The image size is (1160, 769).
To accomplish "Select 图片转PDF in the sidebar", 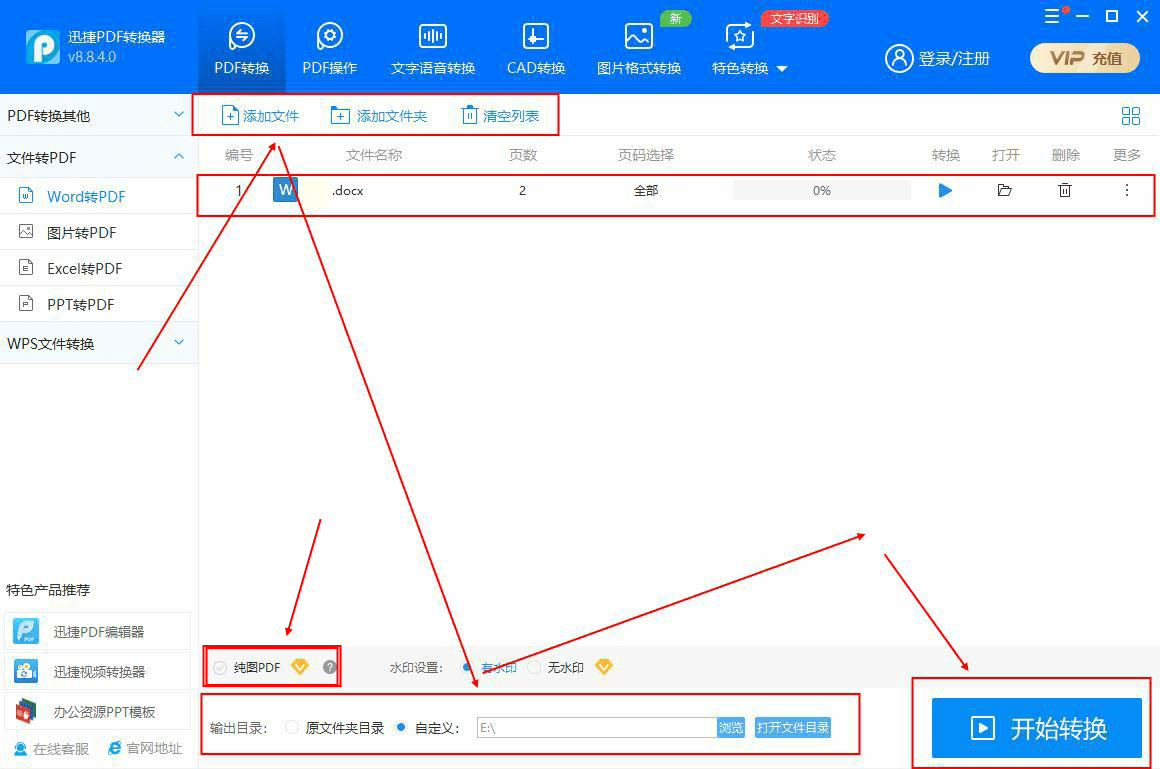I will point(81,232).
